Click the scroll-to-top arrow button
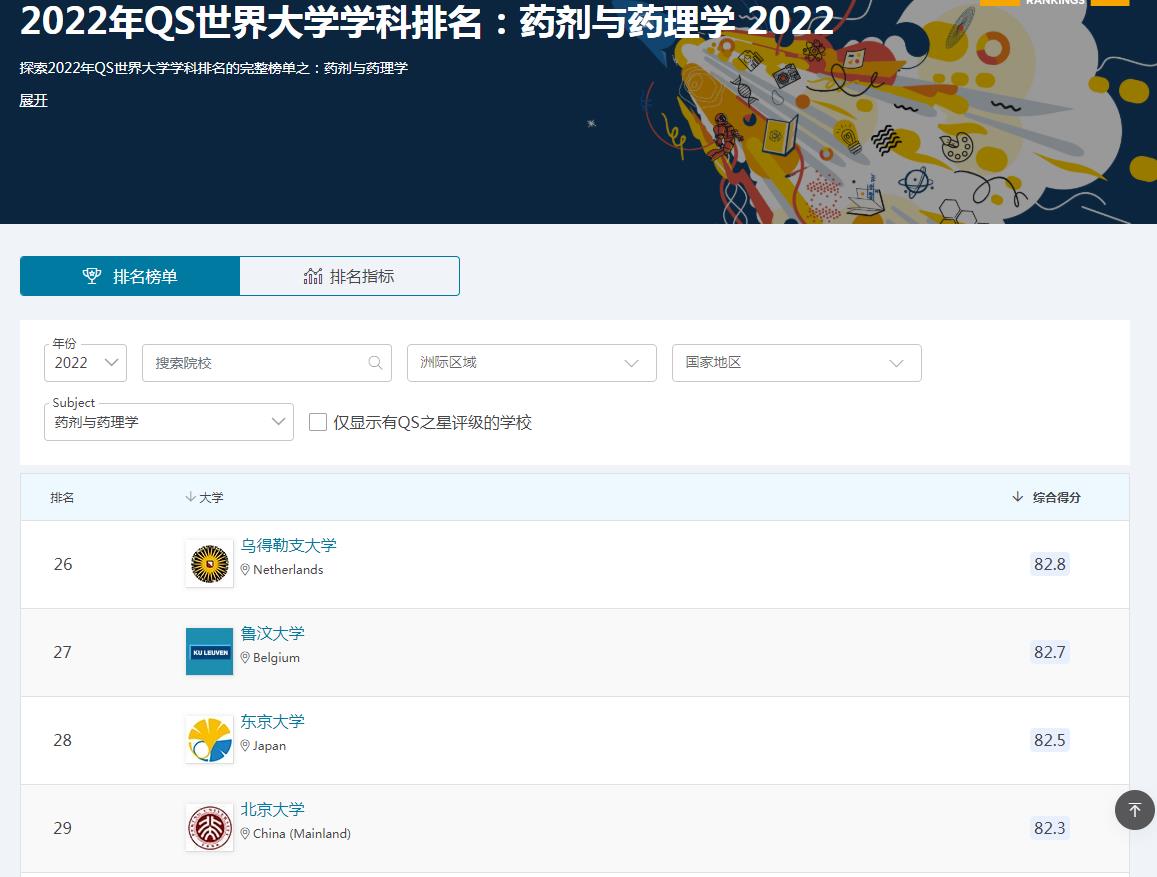The height and width of the screenshot is (877, 1157). (1134, 810)
